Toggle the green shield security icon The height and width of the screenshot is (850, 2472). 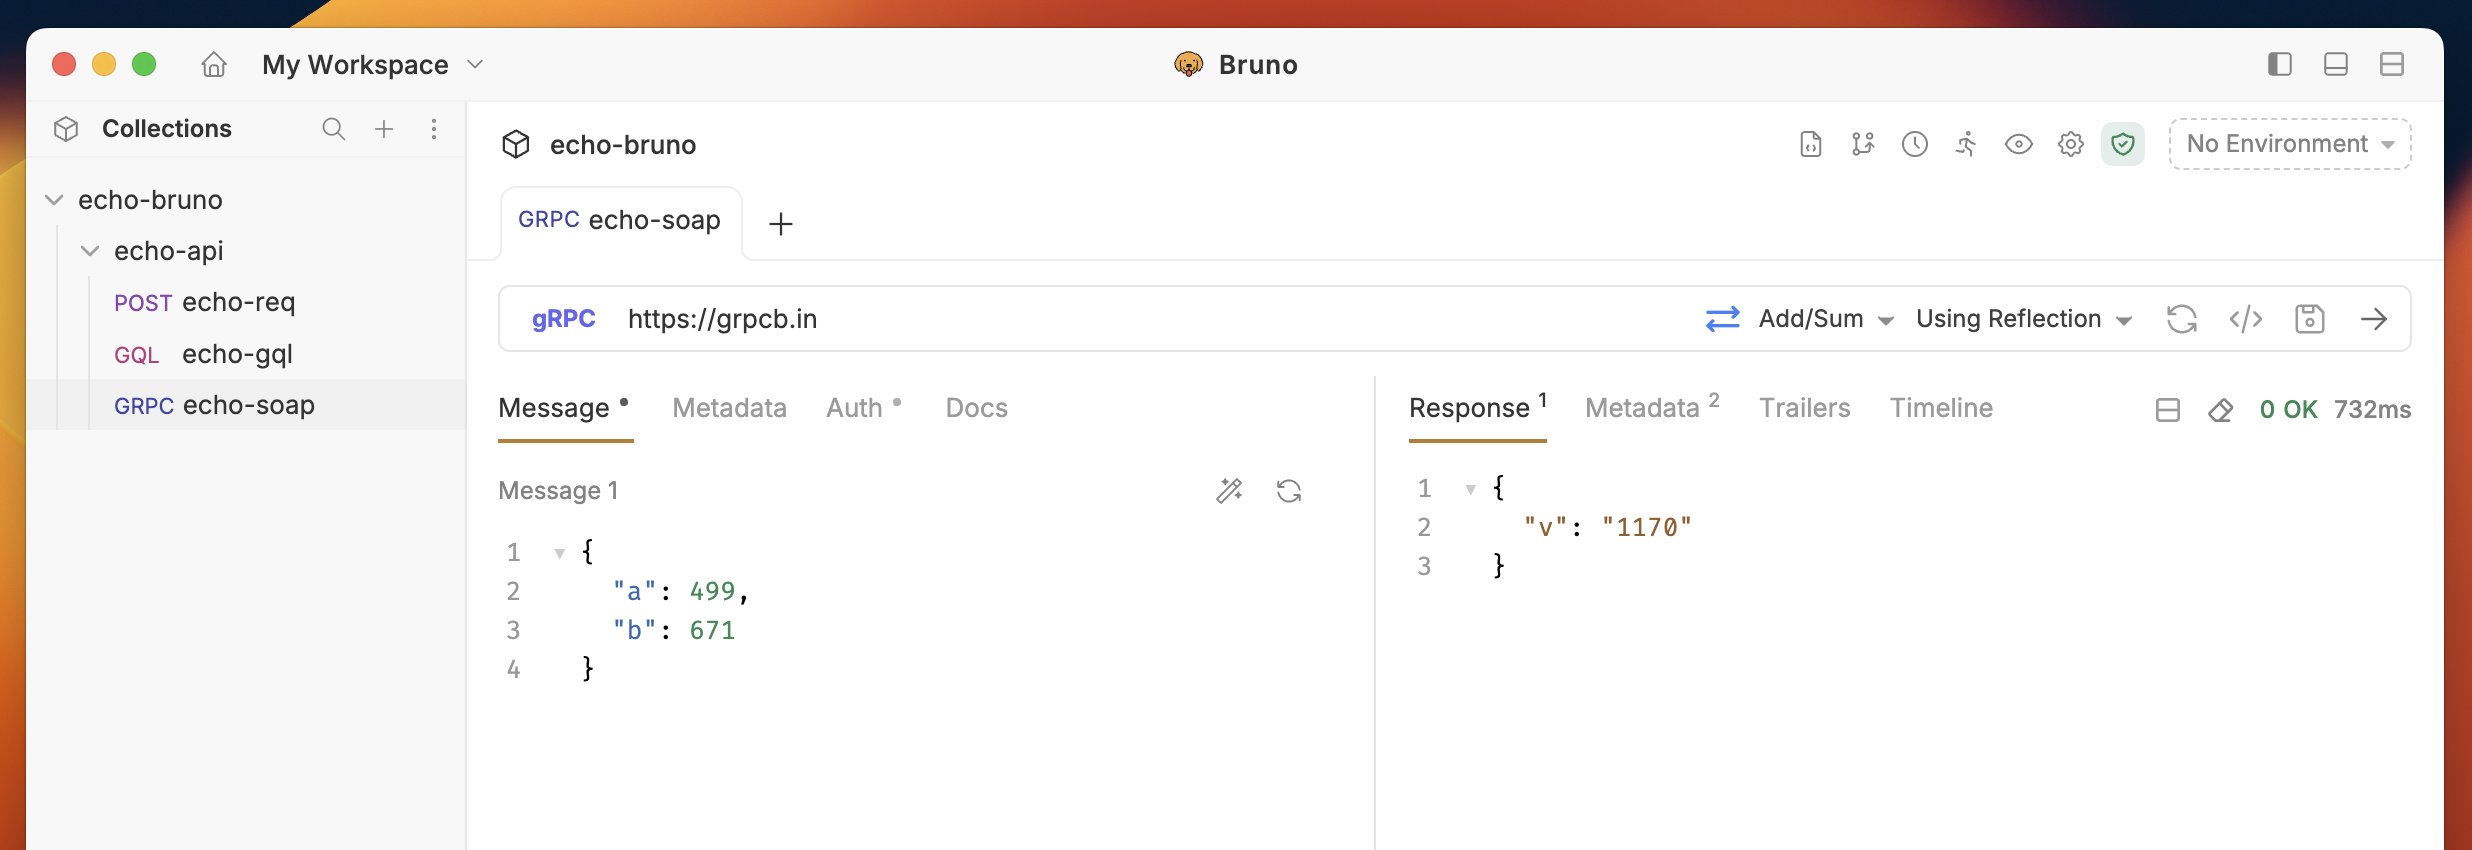tap(2122, 144)
